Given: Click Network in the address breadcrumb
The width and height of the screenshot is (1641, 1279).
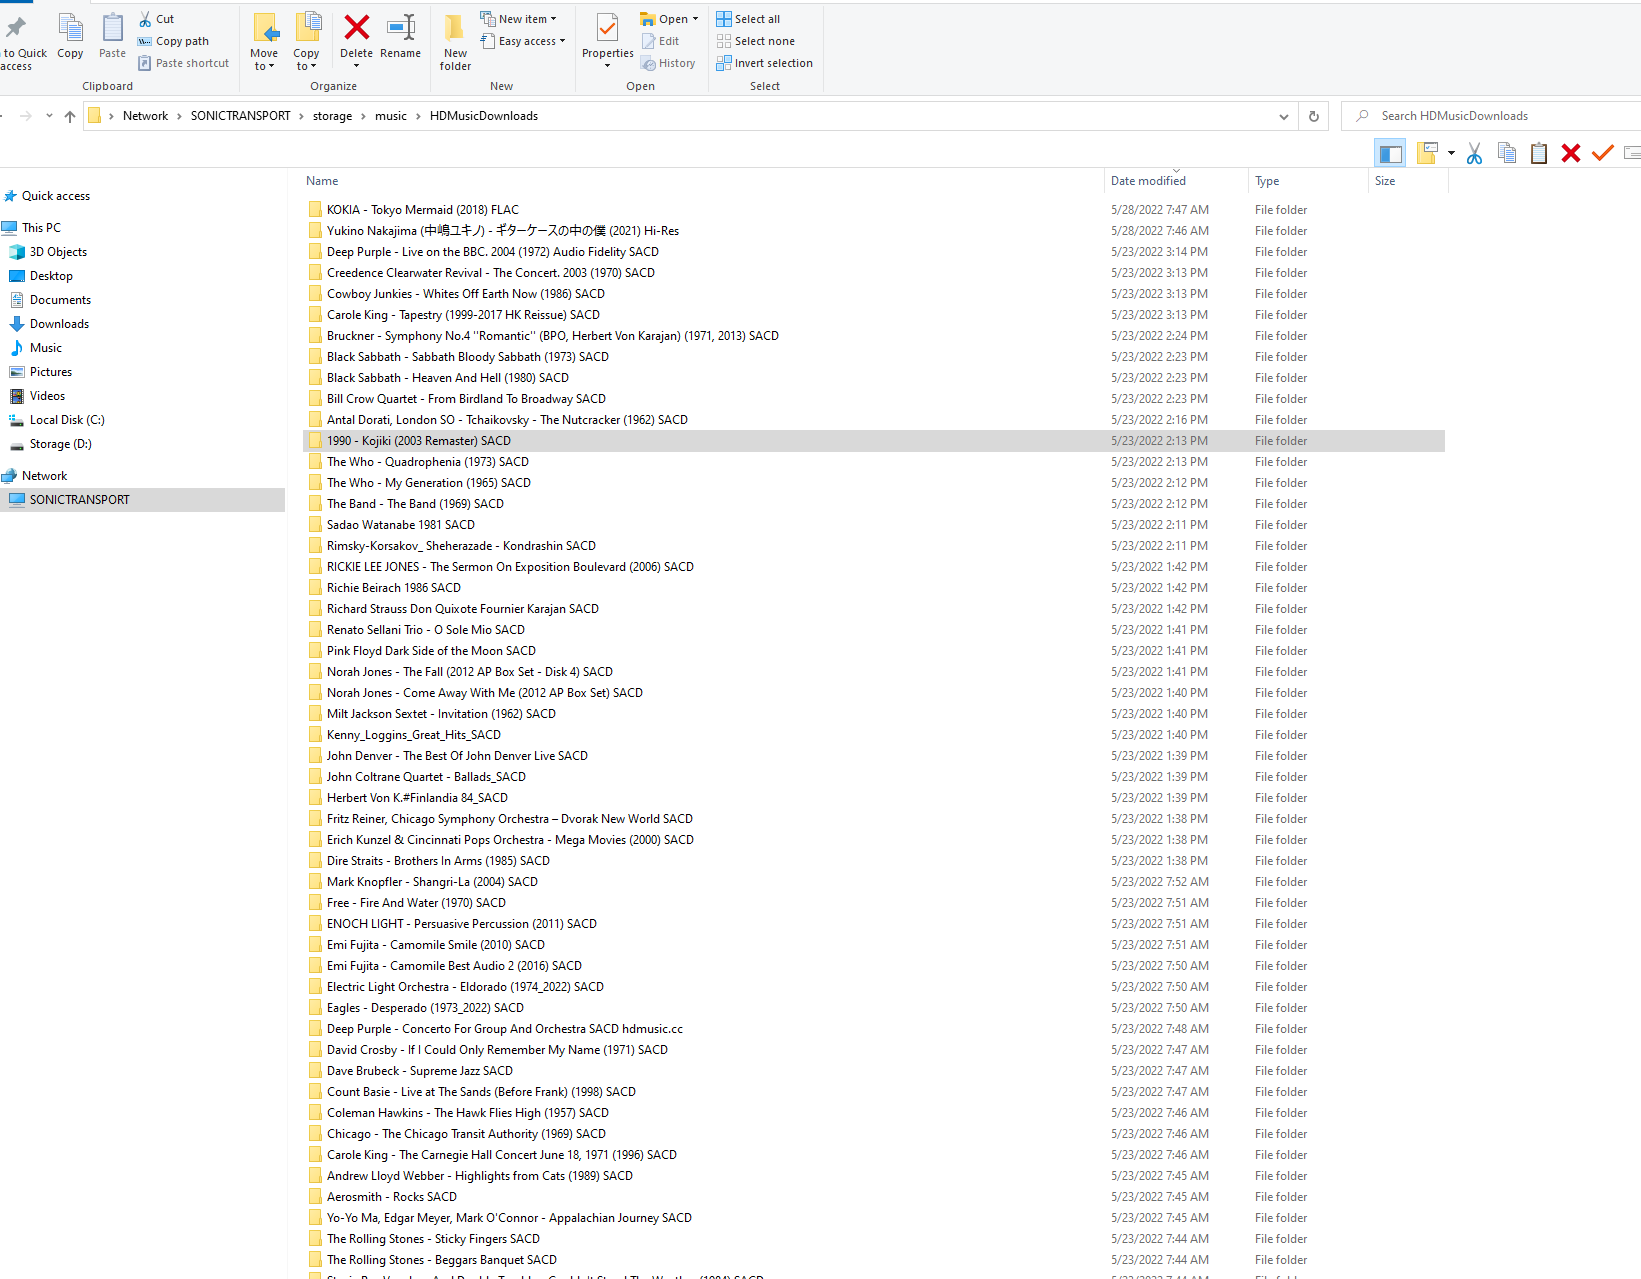Looking at the screenshot, I should pyautogui.click(x=145, y=116).
